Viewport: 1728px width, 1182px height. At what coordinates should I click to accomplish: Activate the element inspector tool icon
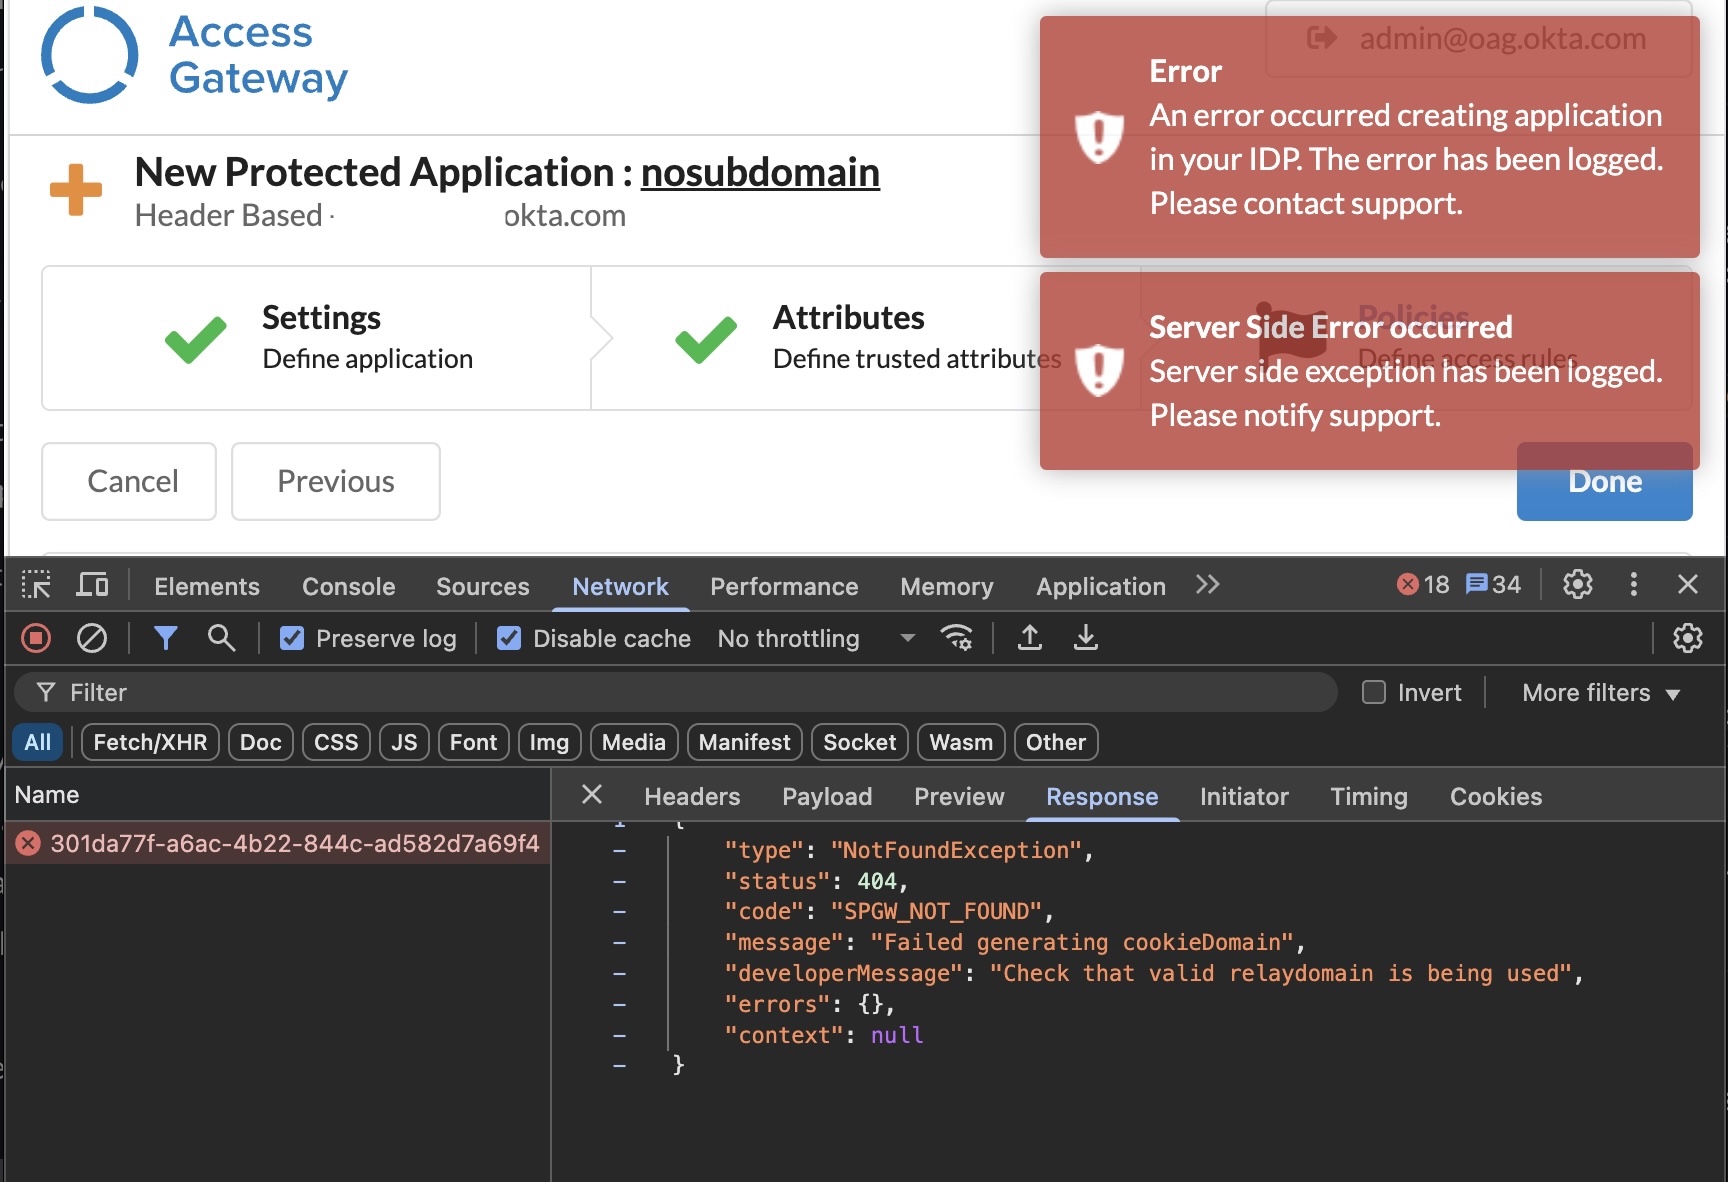(x=36, y=585)
